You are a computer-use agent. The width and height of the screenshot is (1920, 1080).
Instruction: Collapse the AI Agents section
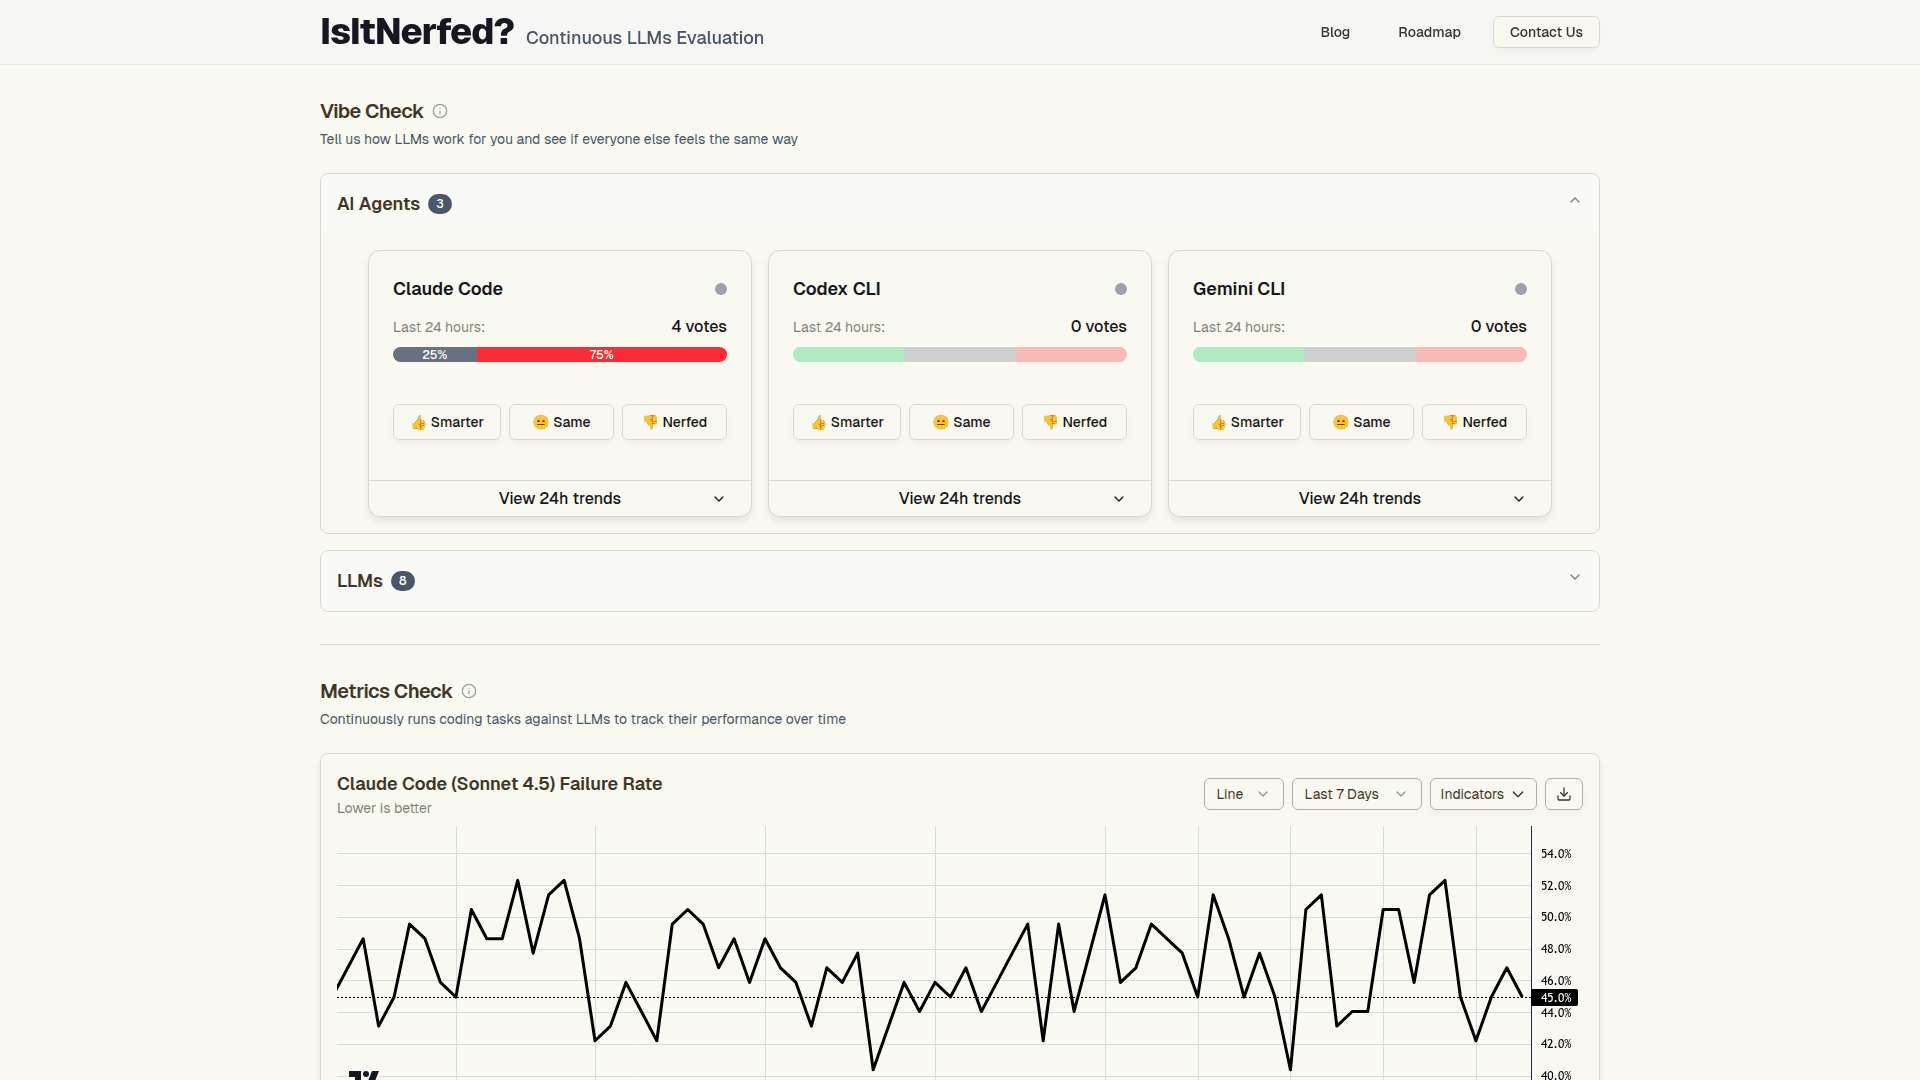coord(1575,201)
